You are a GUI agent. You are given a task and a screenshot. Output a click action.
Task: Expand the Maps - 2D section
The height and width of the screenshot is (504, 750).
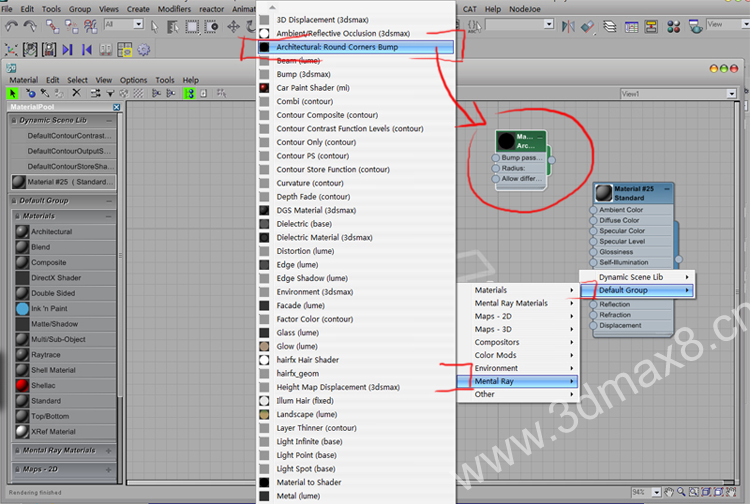coord(109,470)
